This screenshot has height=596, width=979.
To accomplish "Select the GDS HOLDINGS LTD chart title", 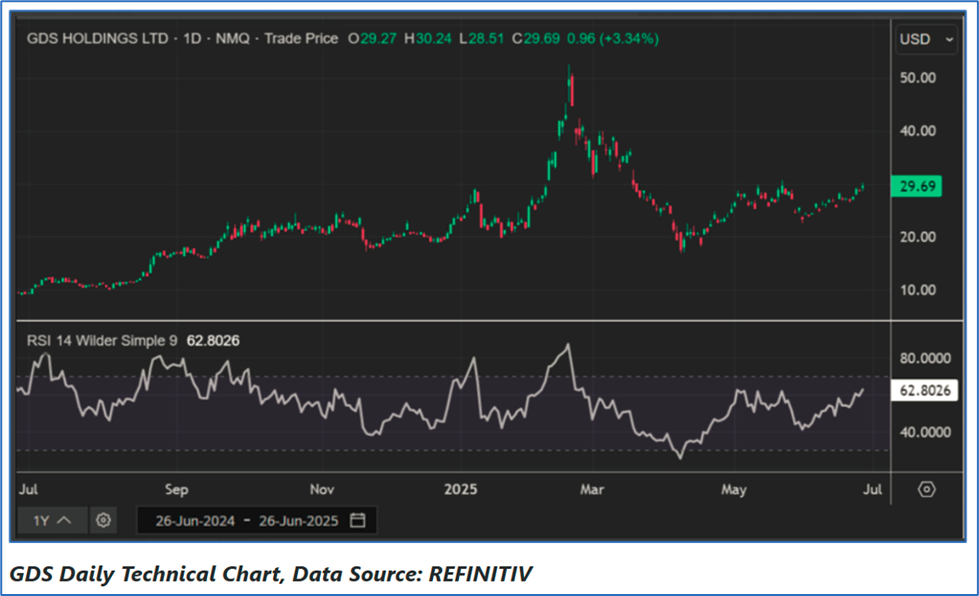I will (96, 39).
